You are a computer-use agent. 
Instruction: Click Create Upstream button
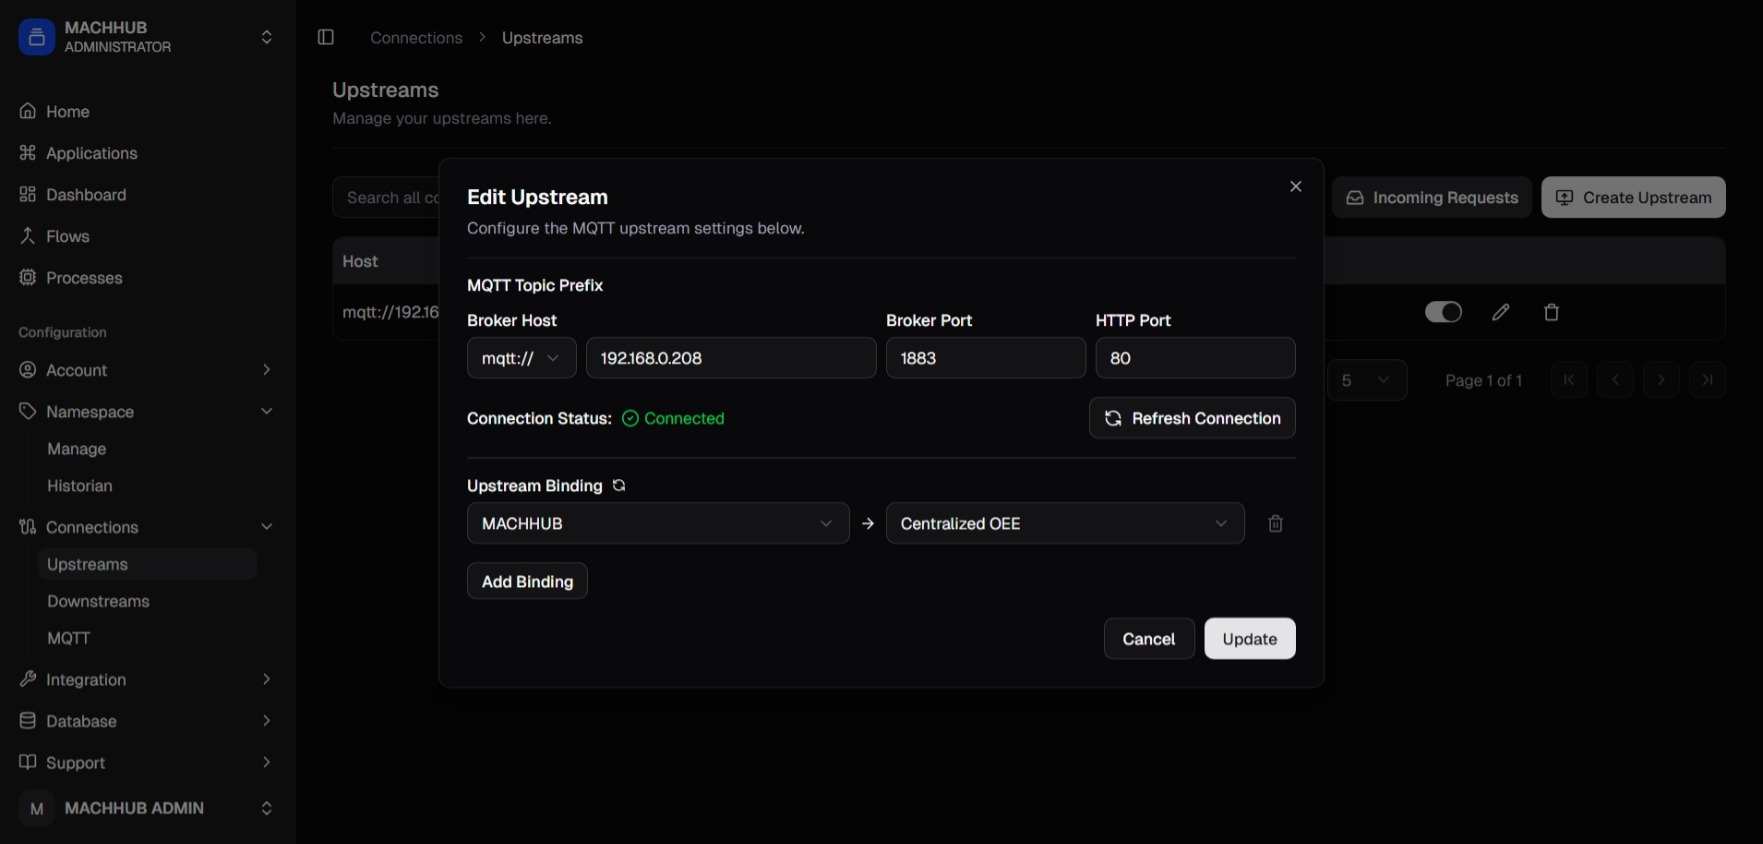tap(1634, 197)
